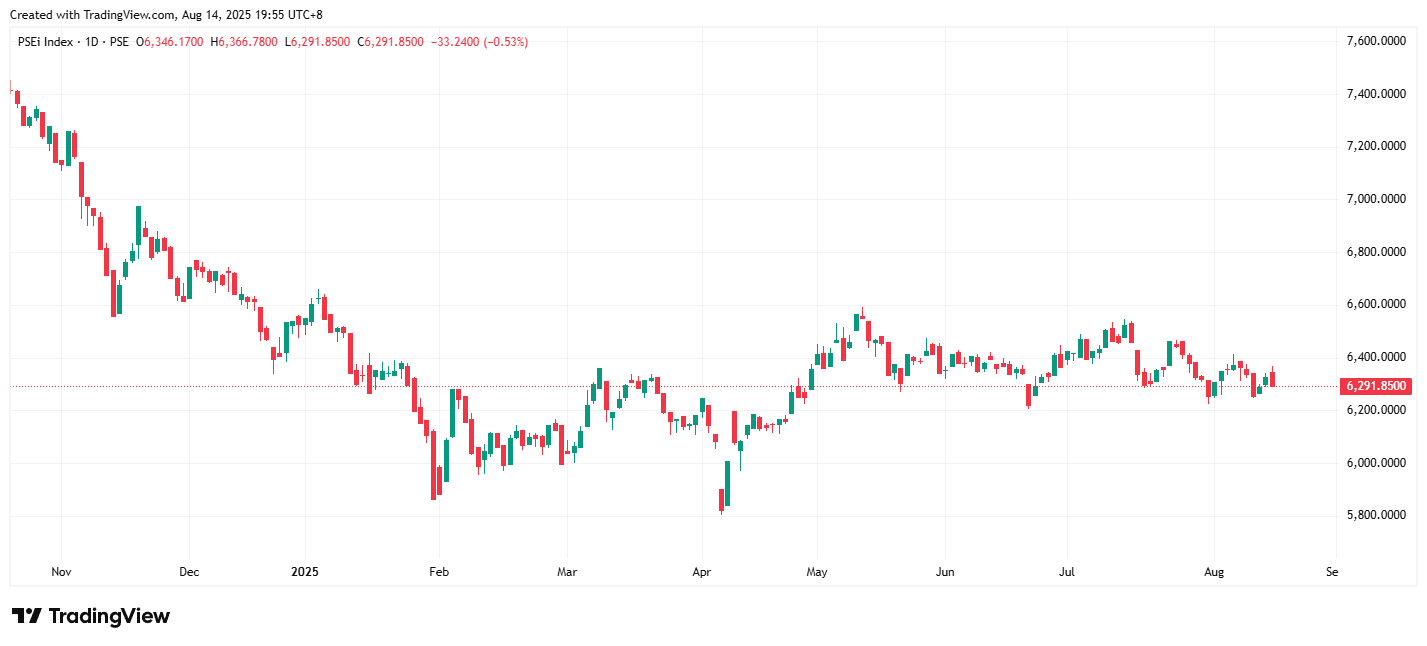
Task: Click the 7,000.0000 price axis label
Action: [x=1377, y=199]
